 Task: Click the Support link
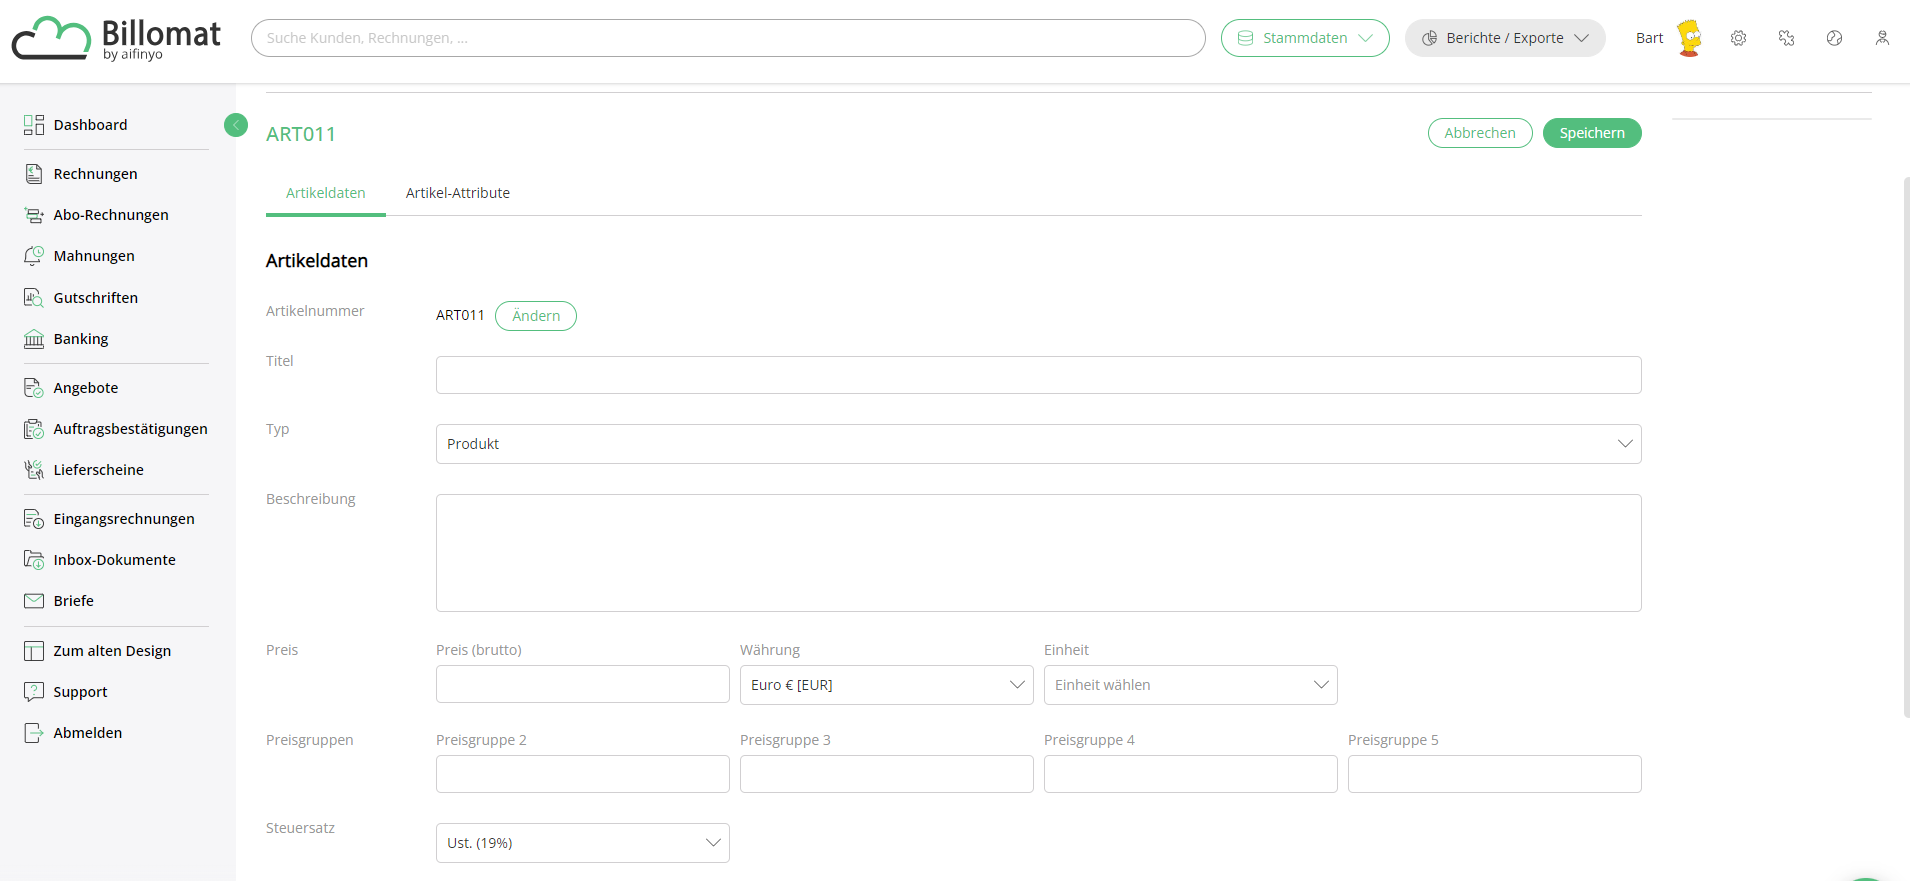tap(80, 692)
